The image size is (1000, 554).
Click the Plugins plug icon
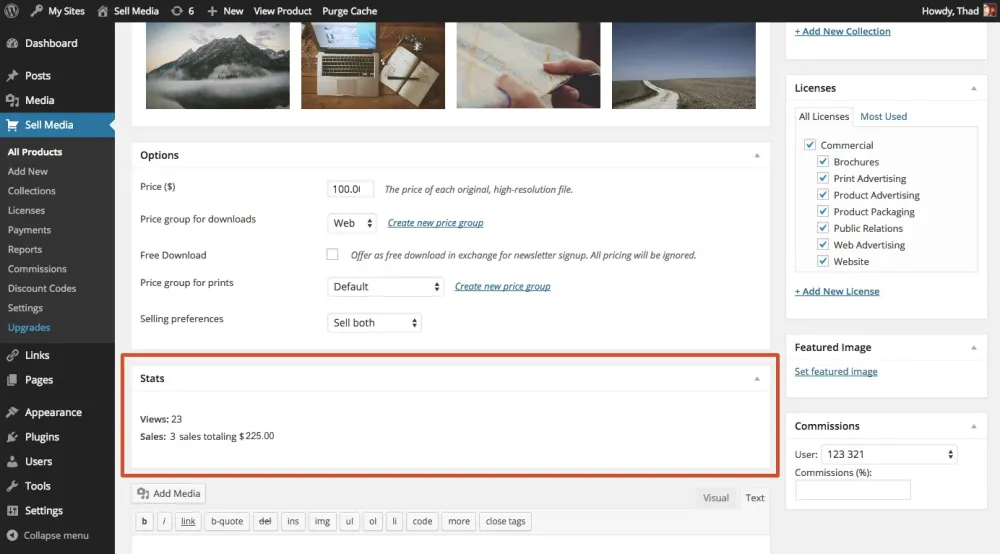[12, 437]
